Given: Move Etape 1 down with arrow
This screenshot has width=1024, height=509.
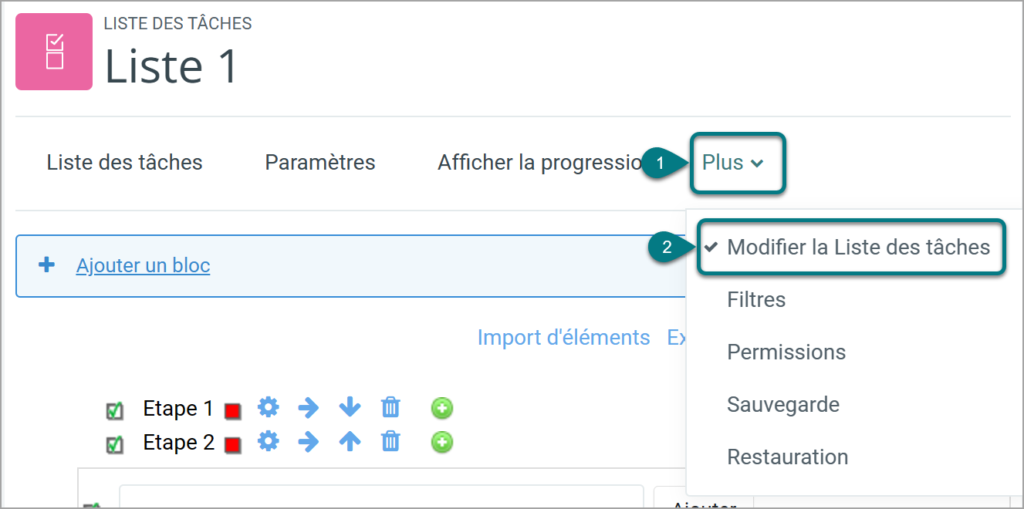Looking at the screenshot, I should 349,408.
